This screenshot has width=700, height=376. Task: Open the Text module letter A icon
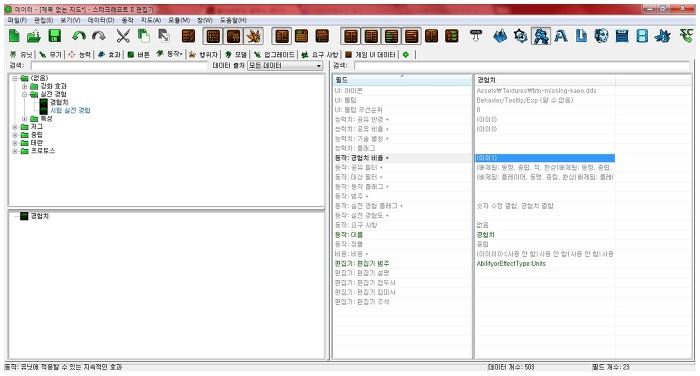(x=561, y=36)
